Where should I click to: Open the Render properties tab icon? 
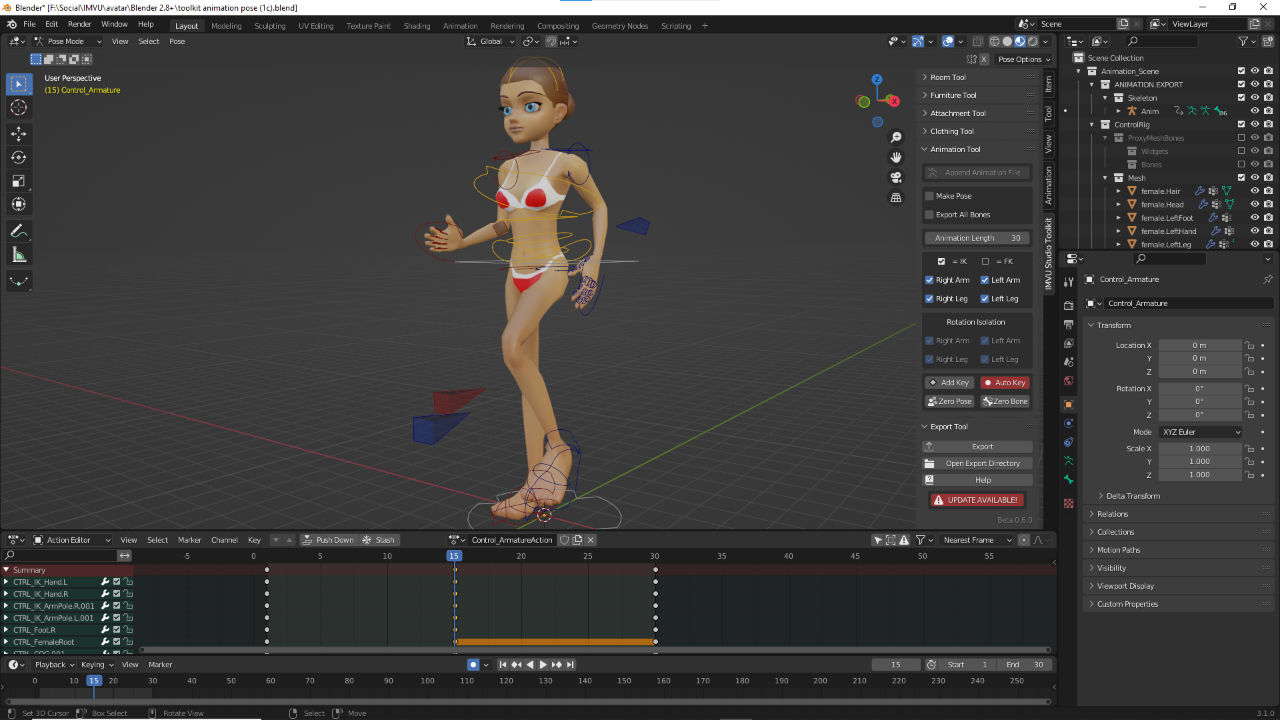[x=1068, y=306]
